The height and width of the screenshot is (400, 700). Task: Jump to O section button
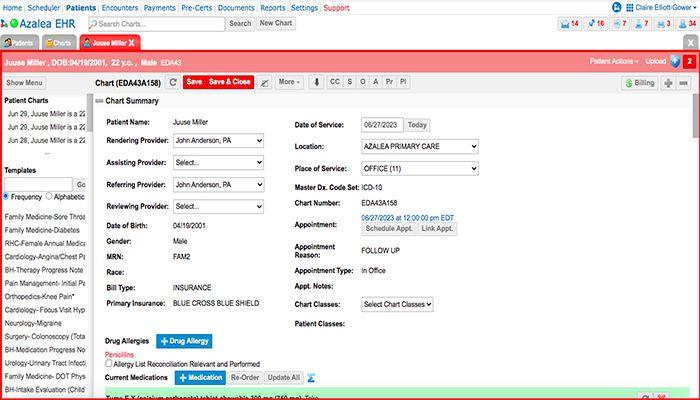point(362,82)
